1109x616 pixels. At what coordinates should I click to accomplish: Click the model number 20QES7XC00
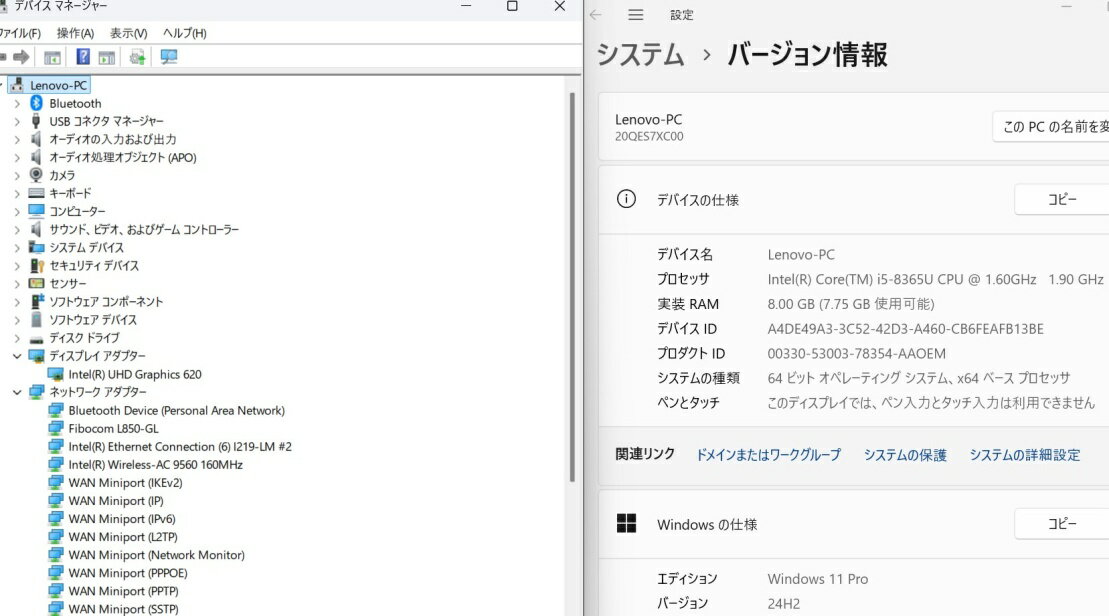(649, 136)
